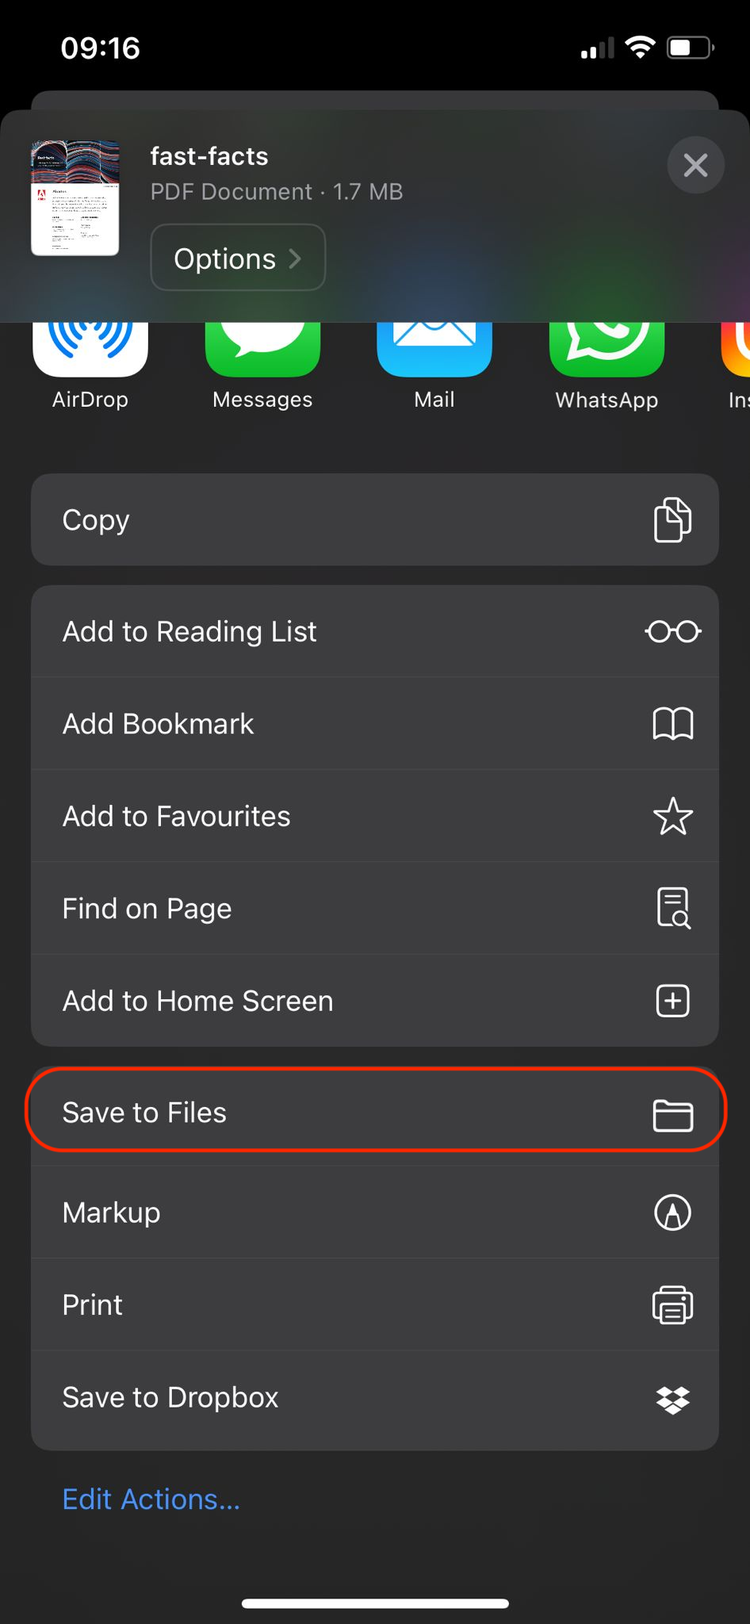The image size is (750, 1624).
Task: Tap the AirDrop share icon
Action: point(90,350)
